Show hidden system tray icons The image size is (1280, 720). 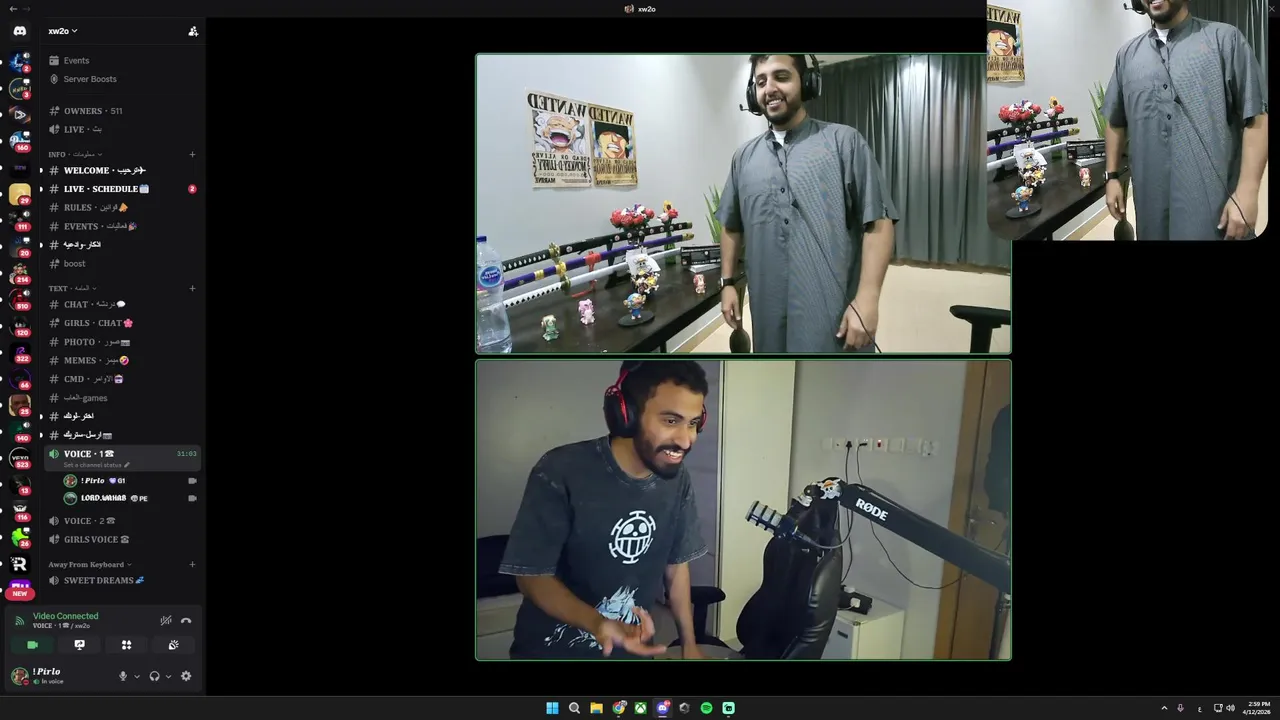(x=1164, y=708)
